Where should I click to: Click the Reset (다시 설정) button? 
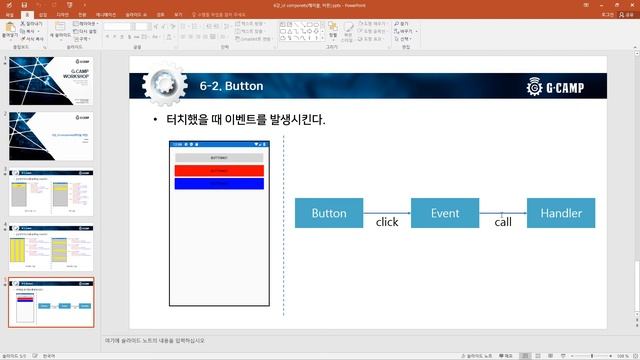tap(85, 31)
